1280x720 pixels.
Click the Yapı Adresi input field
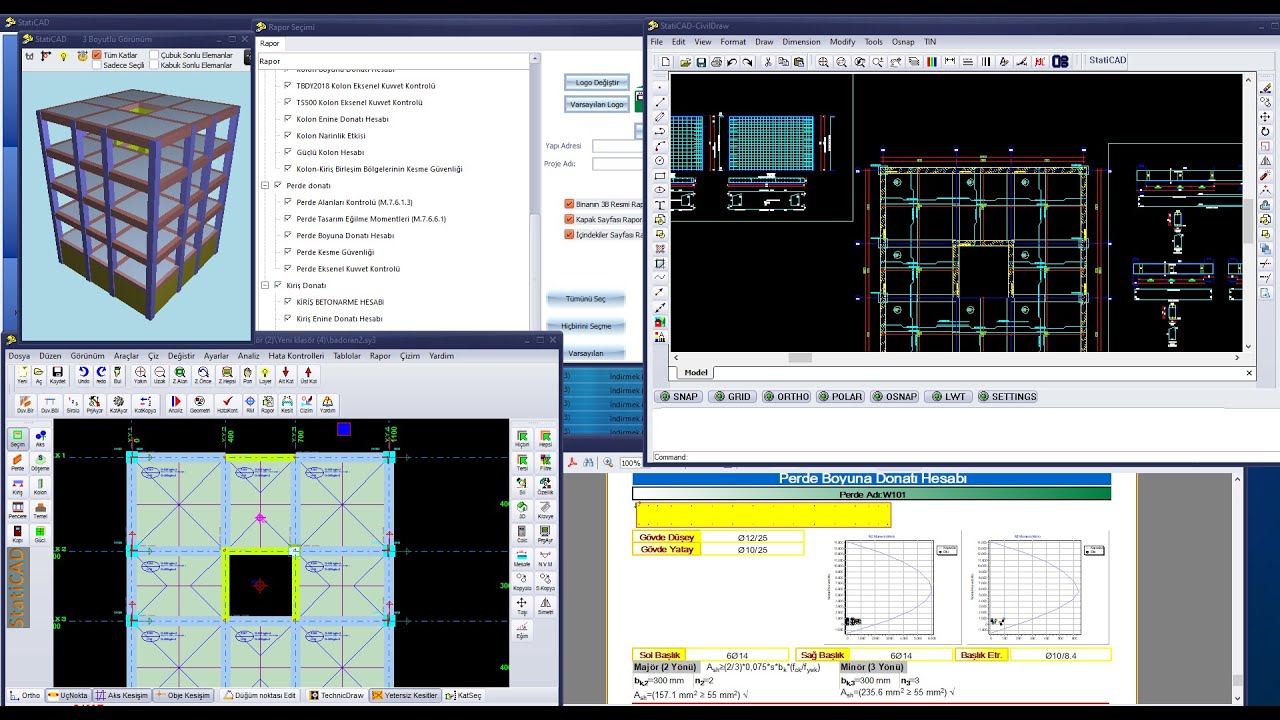coord(617,146)
